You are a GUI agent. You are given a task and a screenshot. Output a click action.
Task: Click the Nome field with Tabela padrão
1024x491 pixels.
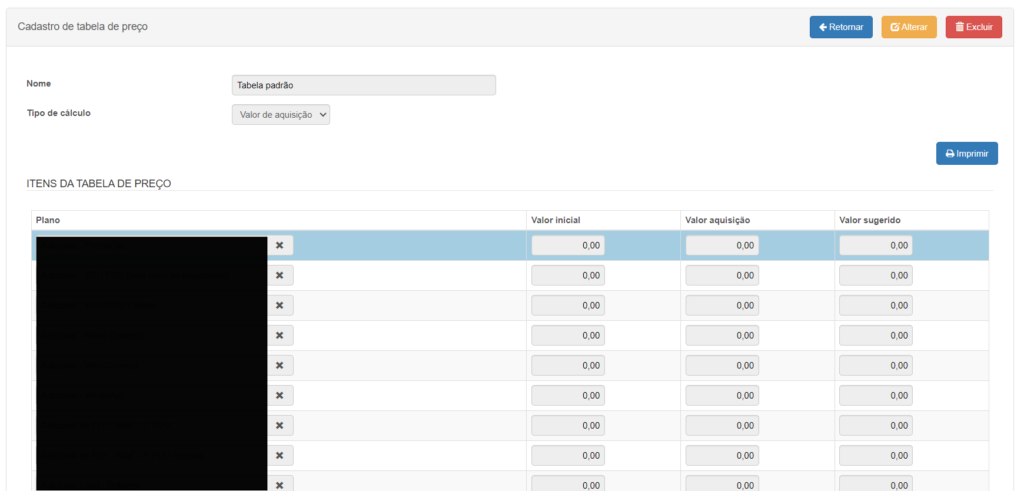point(363,85)
